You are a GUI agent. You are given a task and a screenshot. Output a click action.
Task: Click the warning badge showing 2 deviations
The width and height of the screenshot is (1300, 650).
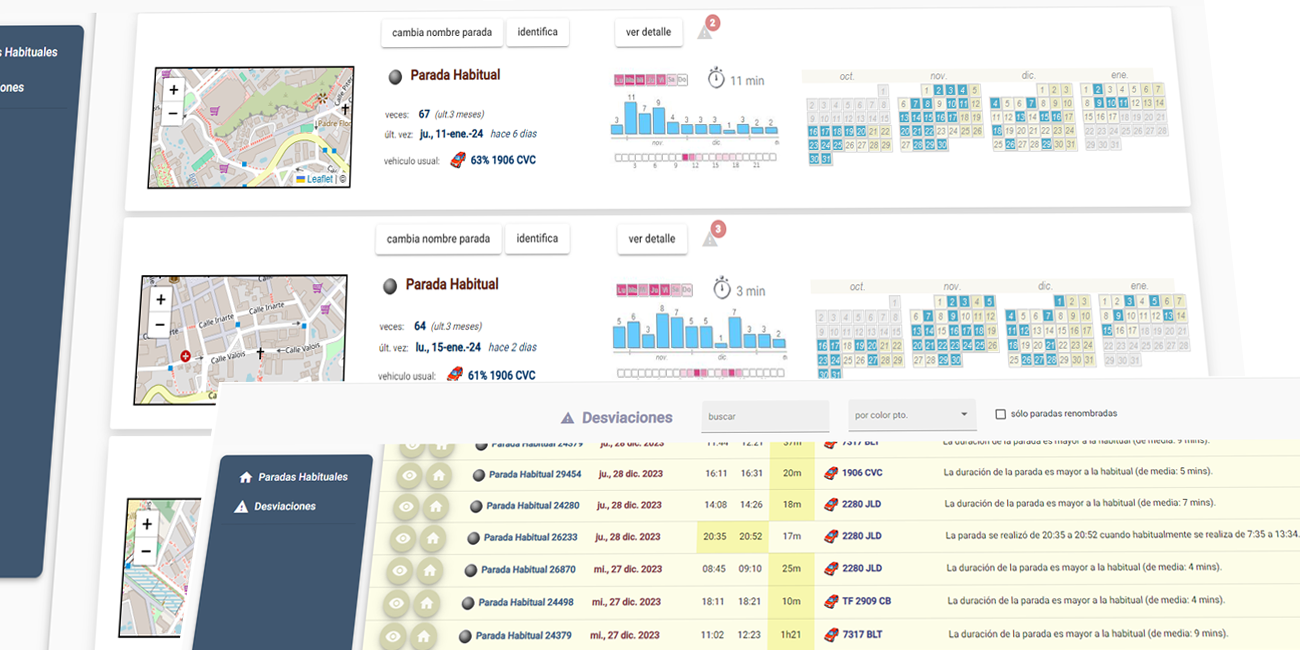705,31
